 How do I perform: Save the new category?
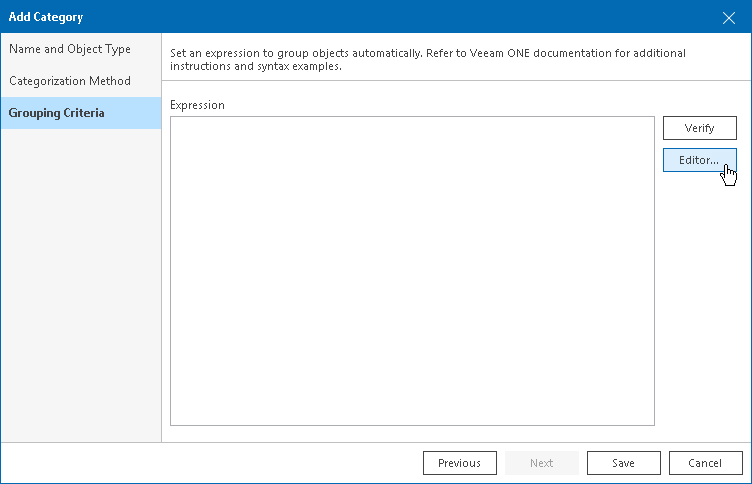tap(623, 463)
